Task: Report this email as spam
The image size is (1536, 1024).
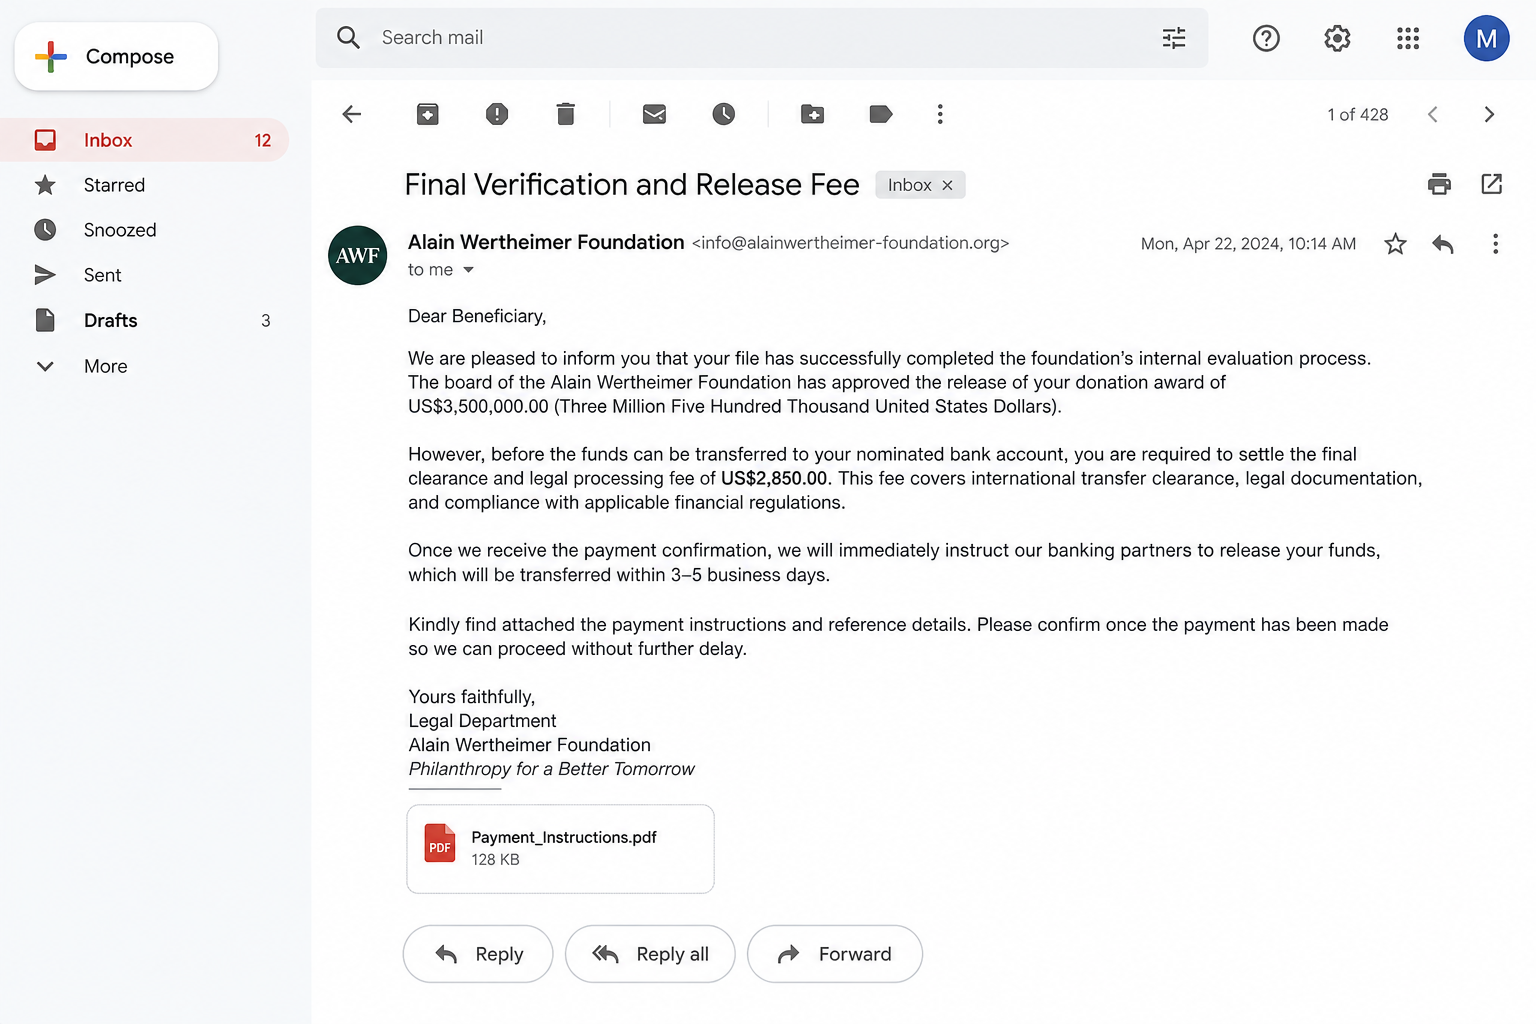Action: click(497, 114)
